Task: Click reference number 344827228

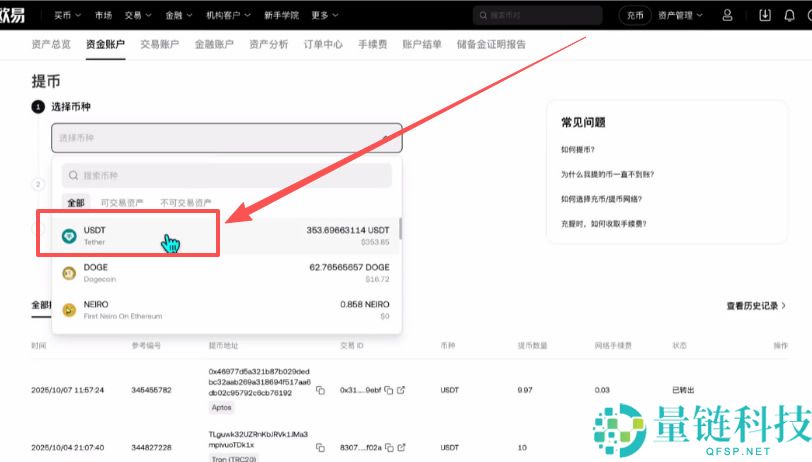Action: click(x=151, y=447)
